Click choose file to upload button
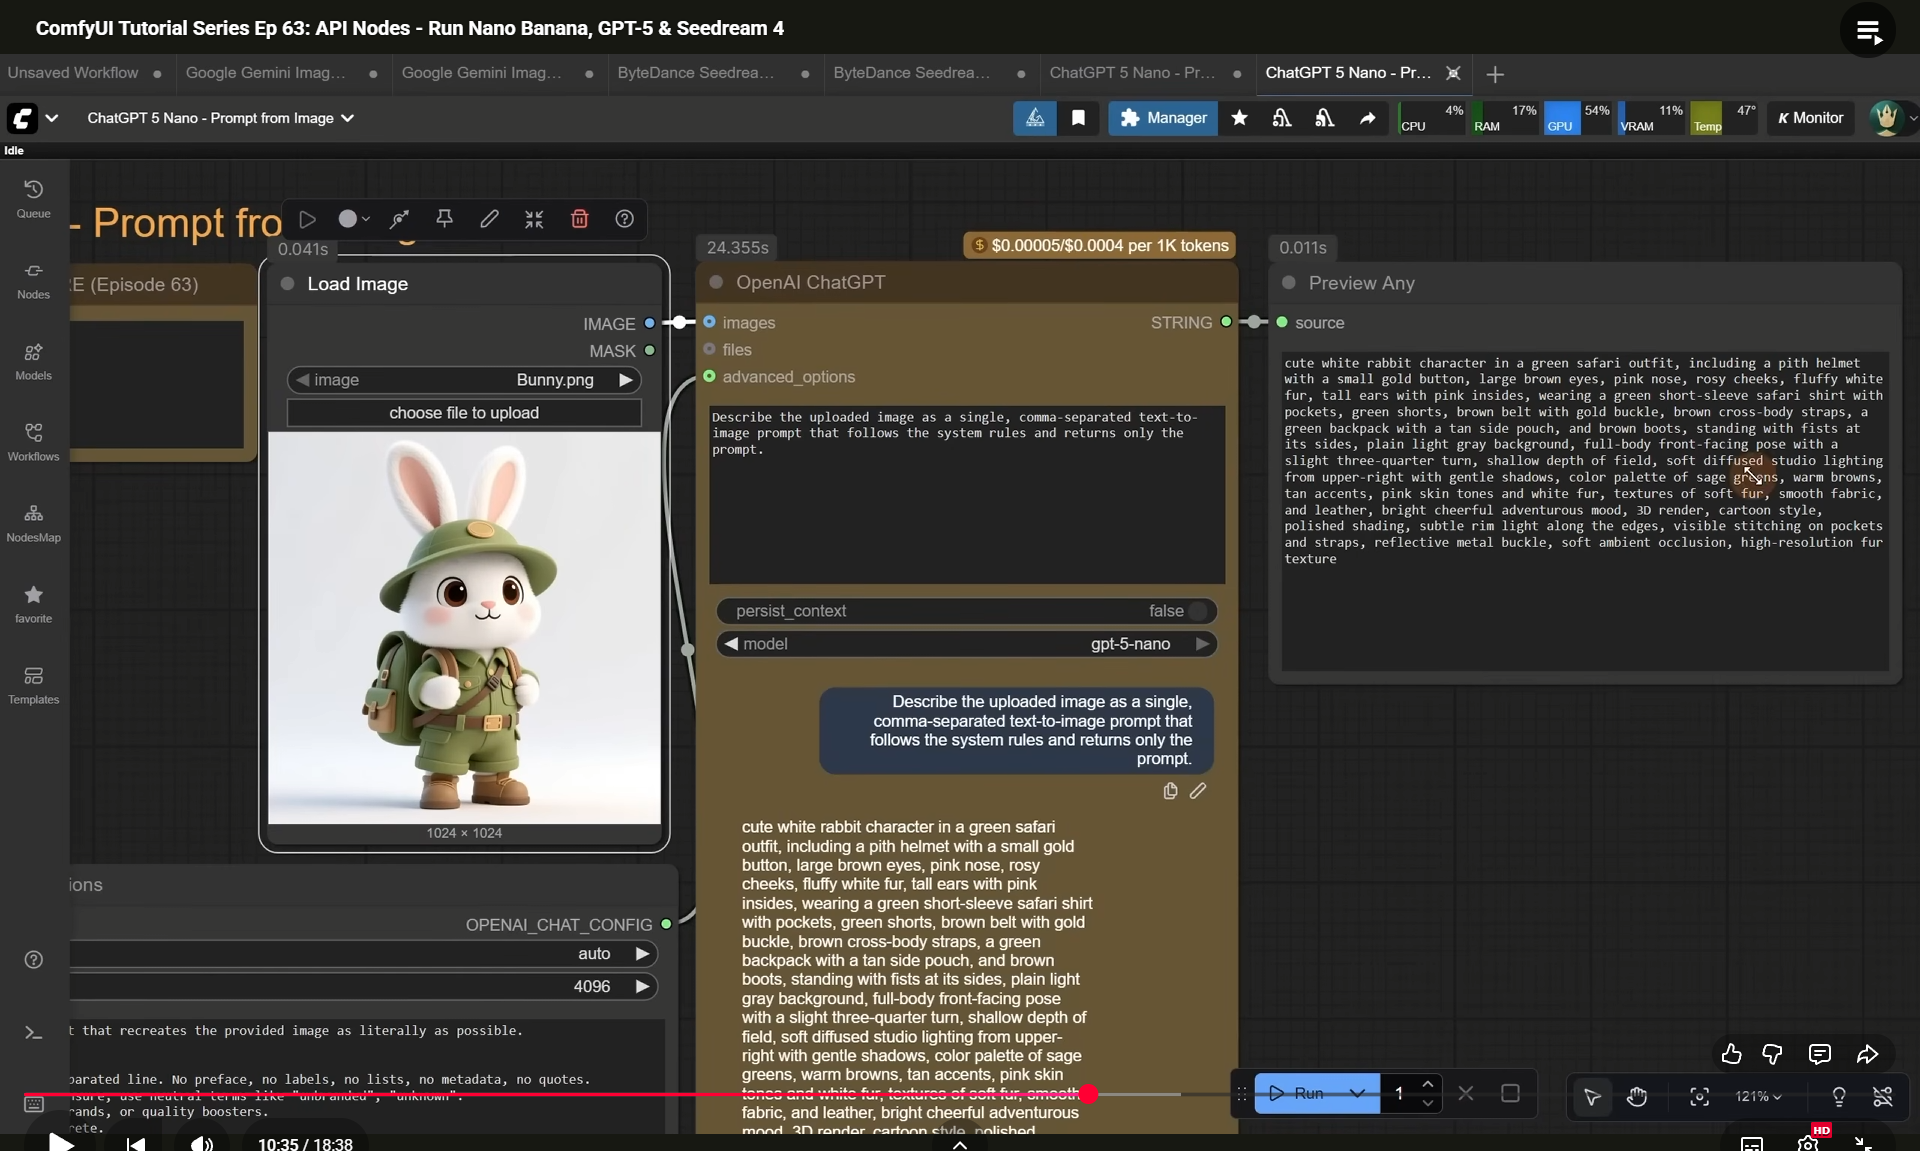 click(x=464, y=413)
